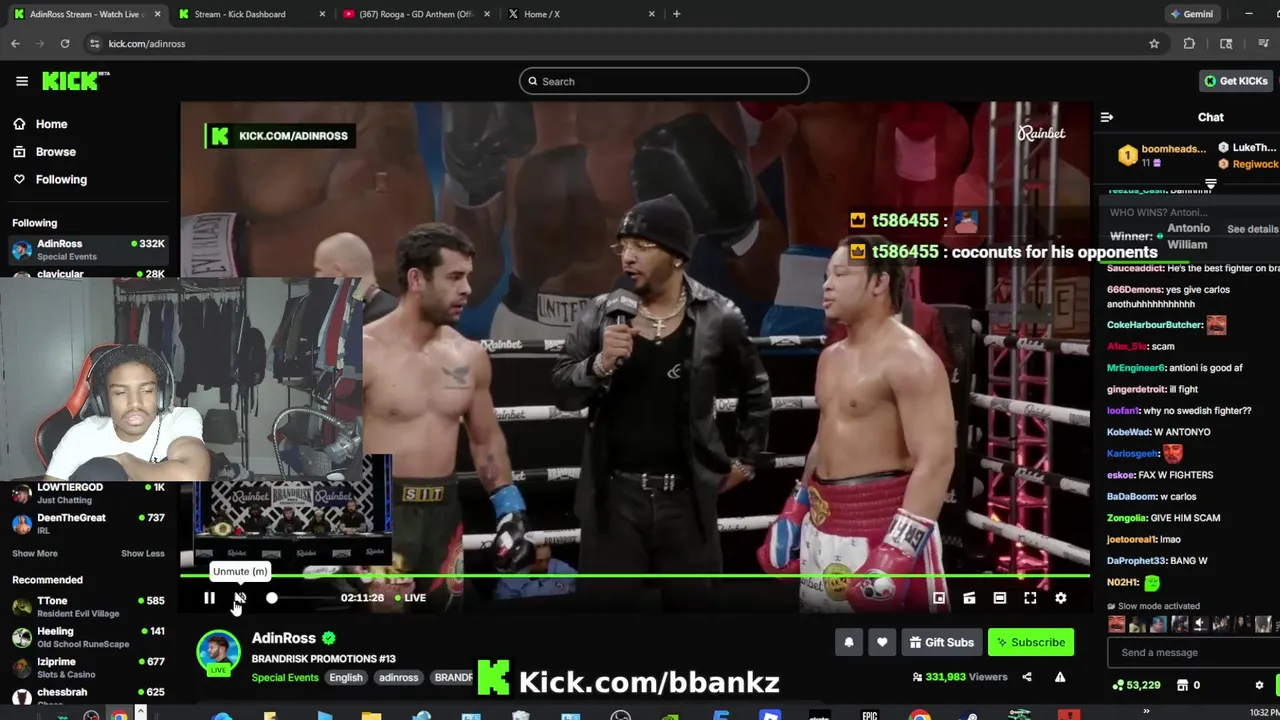Toggle theater mode in player
The width and height of the screenshot is (1280, 720).
point(999,598)
